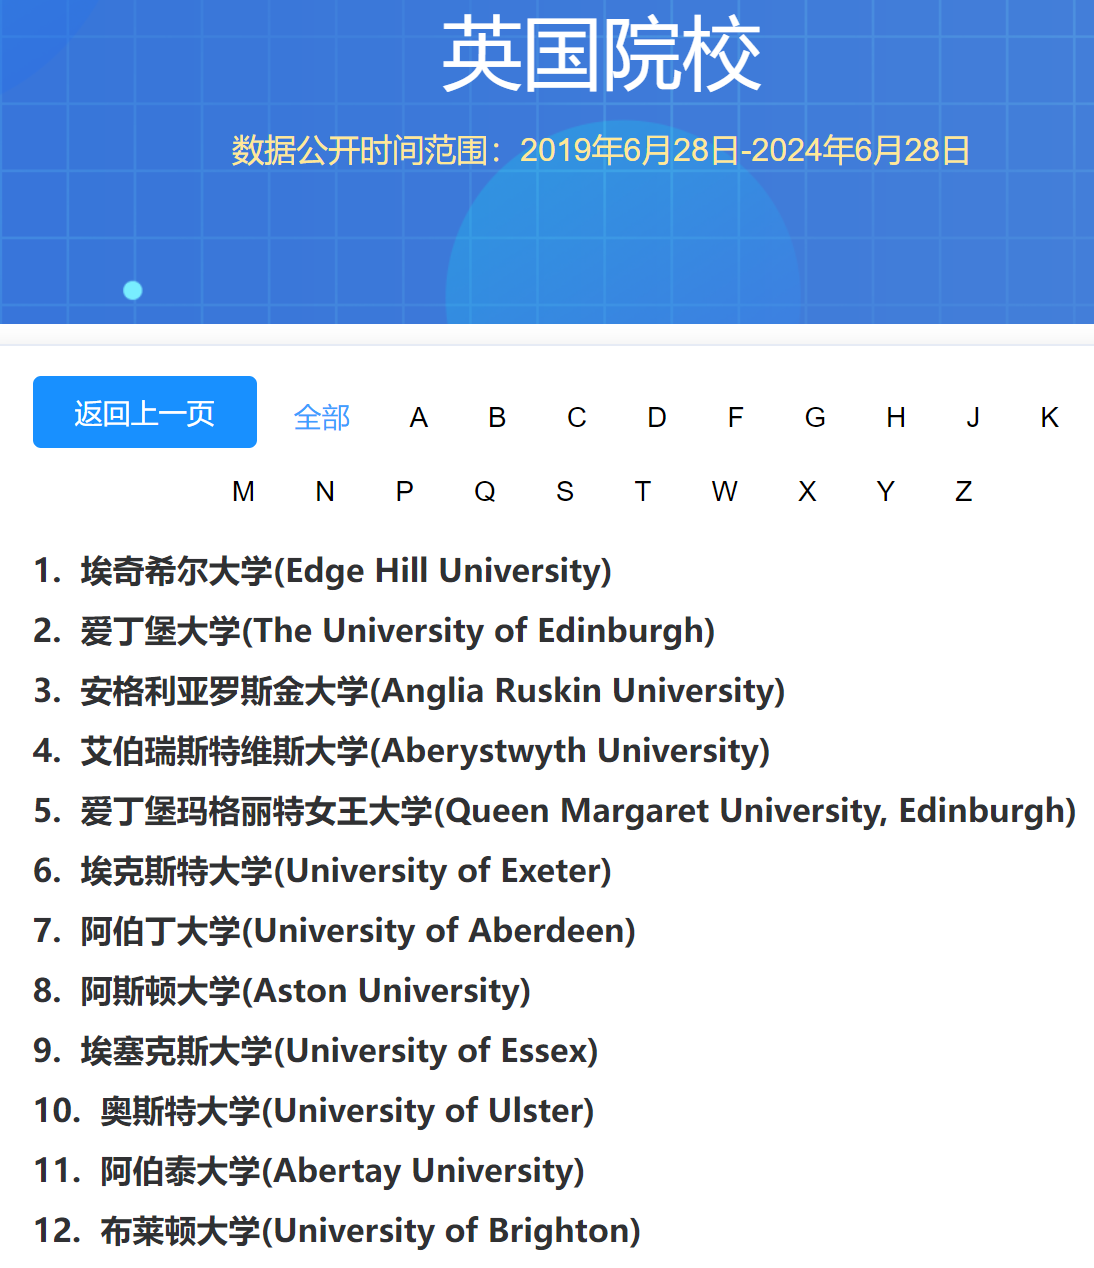Filter schools by letter F
This screenshot has width=1094, height=1268.
pyautogui.click(x=736, y=417)
